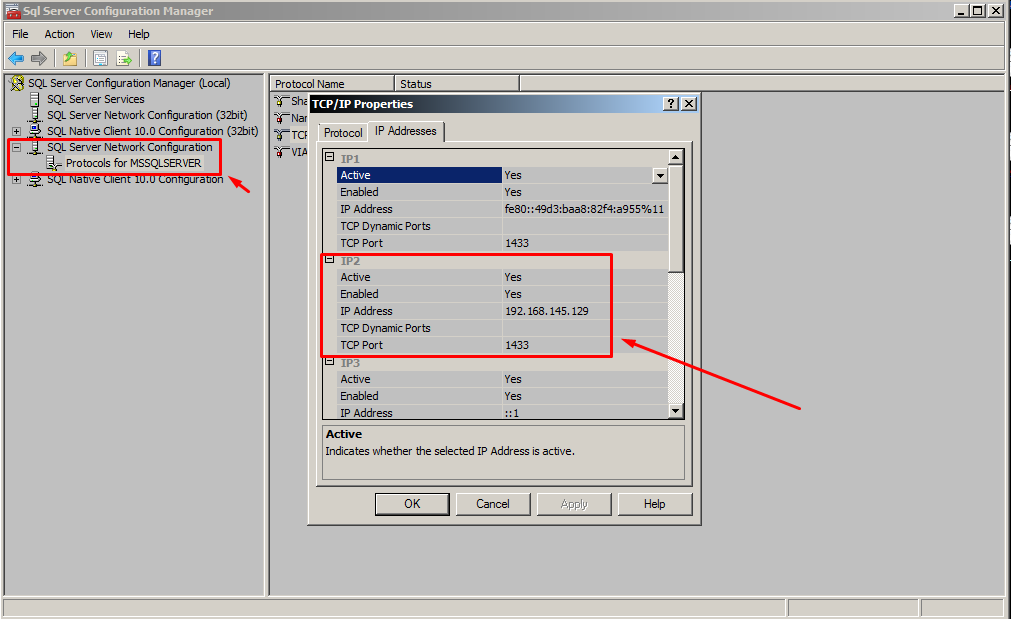Viewport: 1011px width, 619px height.
Task: Select SQL Server Services in the tree
Action: point(95,99)
